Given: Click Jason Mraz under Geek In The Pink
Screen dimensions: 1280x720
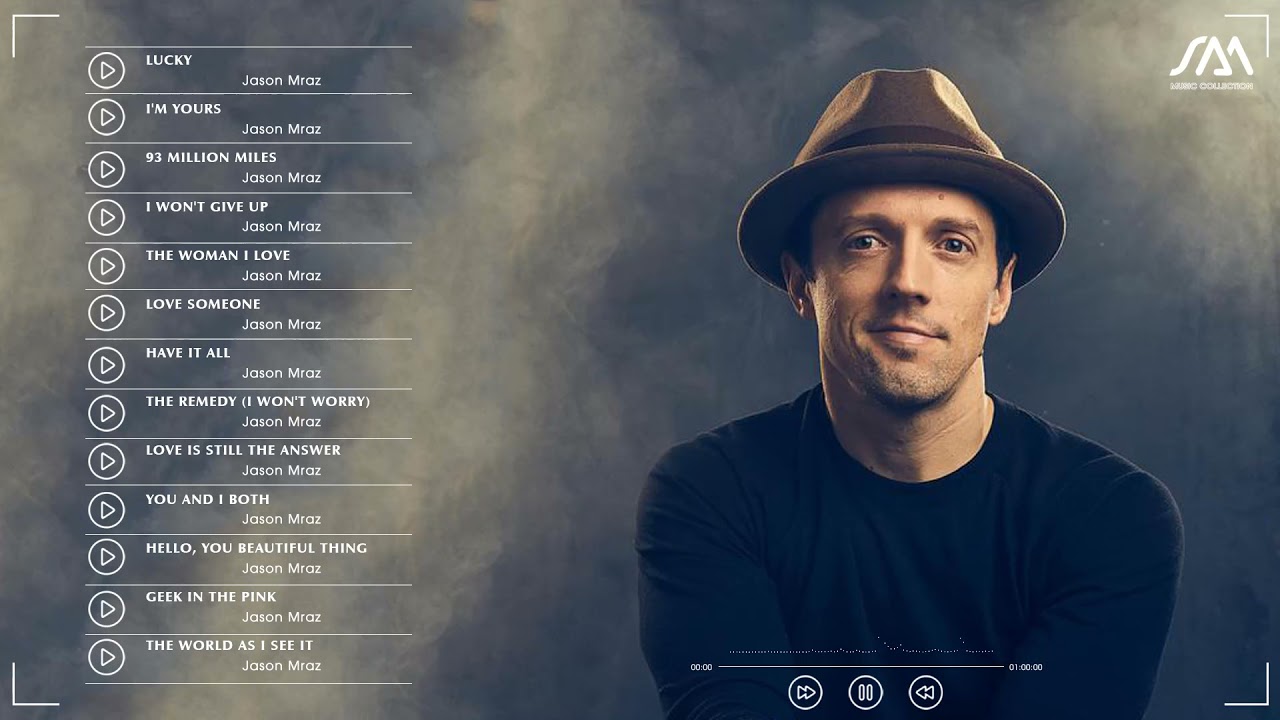Looking at the screenshot, I should click(281, 617).
